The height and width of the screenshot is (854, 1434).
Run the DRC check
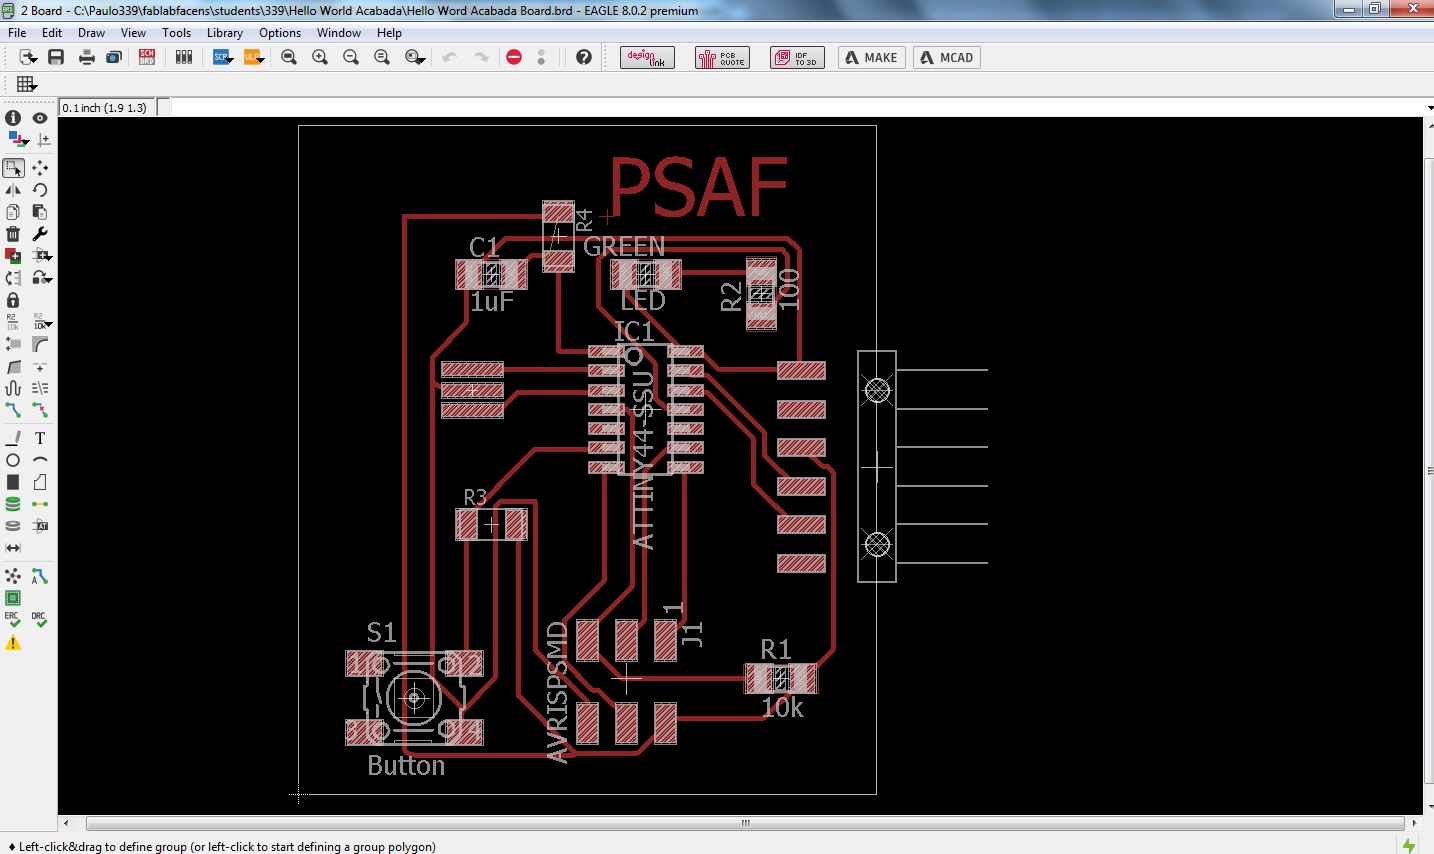click(x=40, y=620)
